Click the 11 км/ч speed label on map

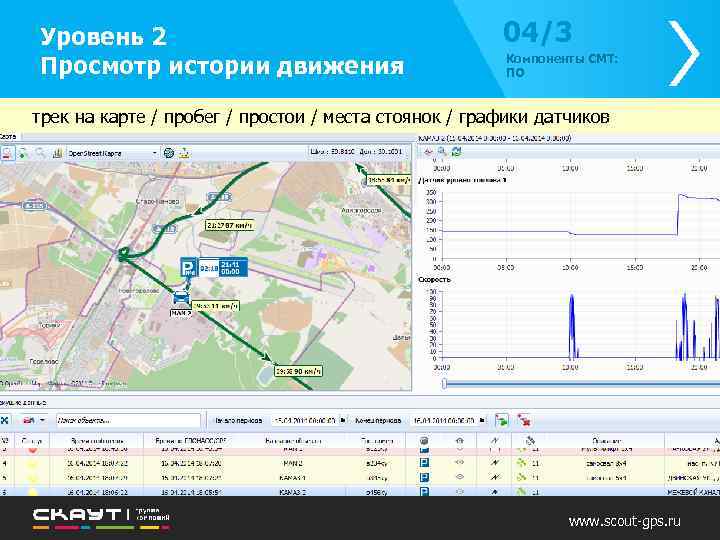point(215,306)
